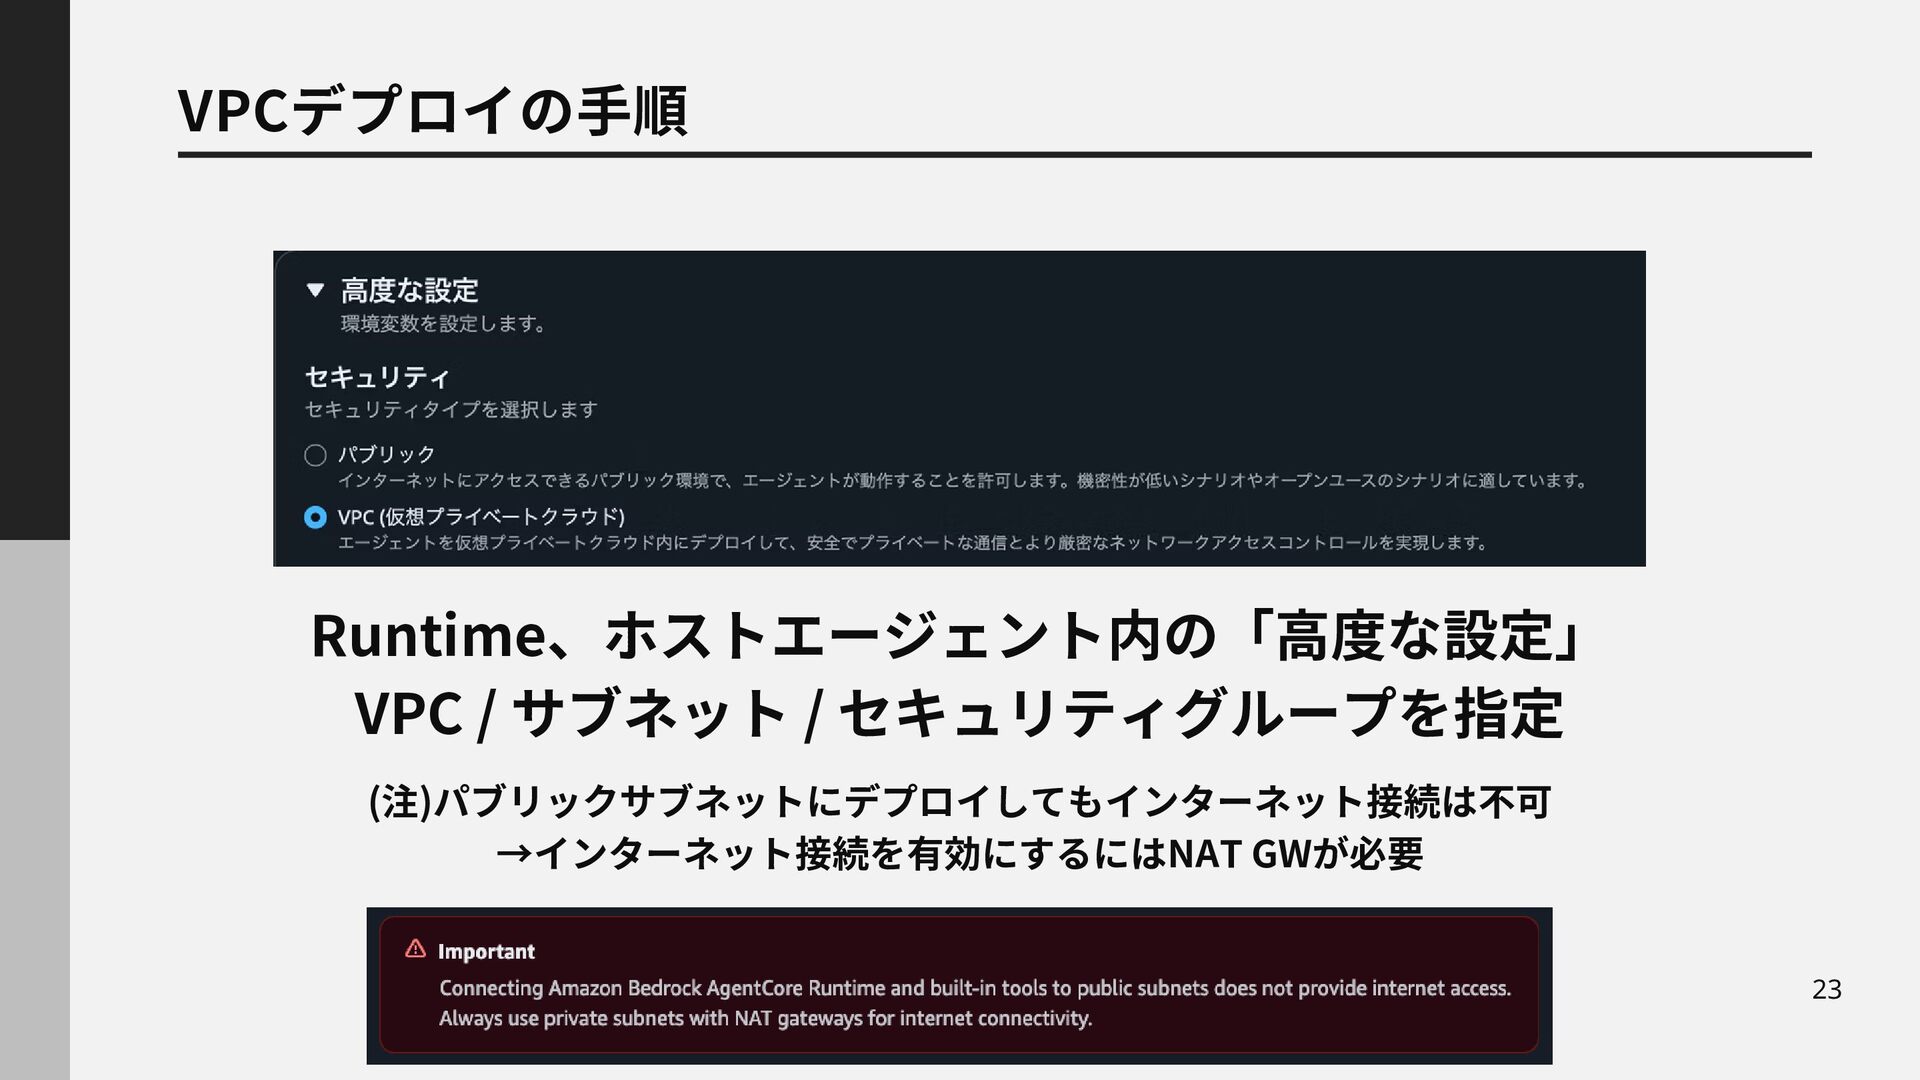This screenshot has height=1080, width=1920.
Task: Click the VPC option description text
Action: 912,543
